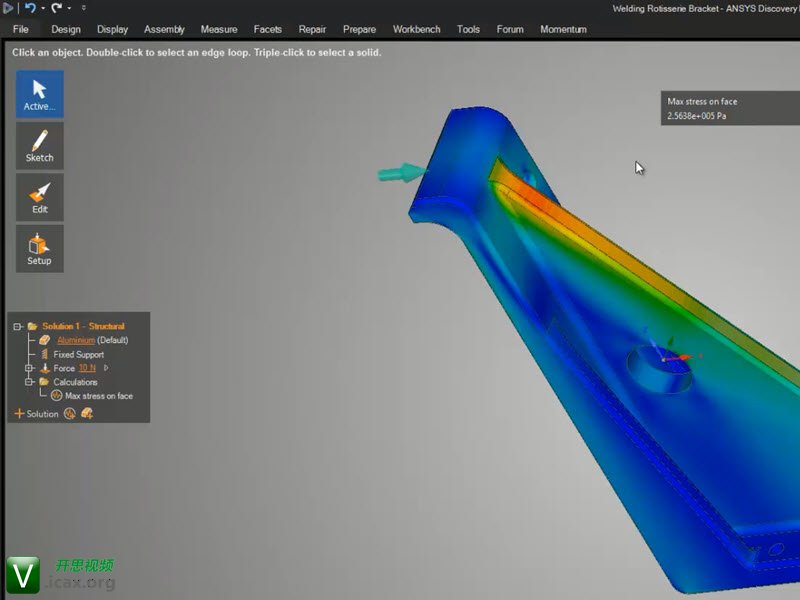Collapse the Calculations tree node
This screenshot has width=800, height=600.
point(30,382)
